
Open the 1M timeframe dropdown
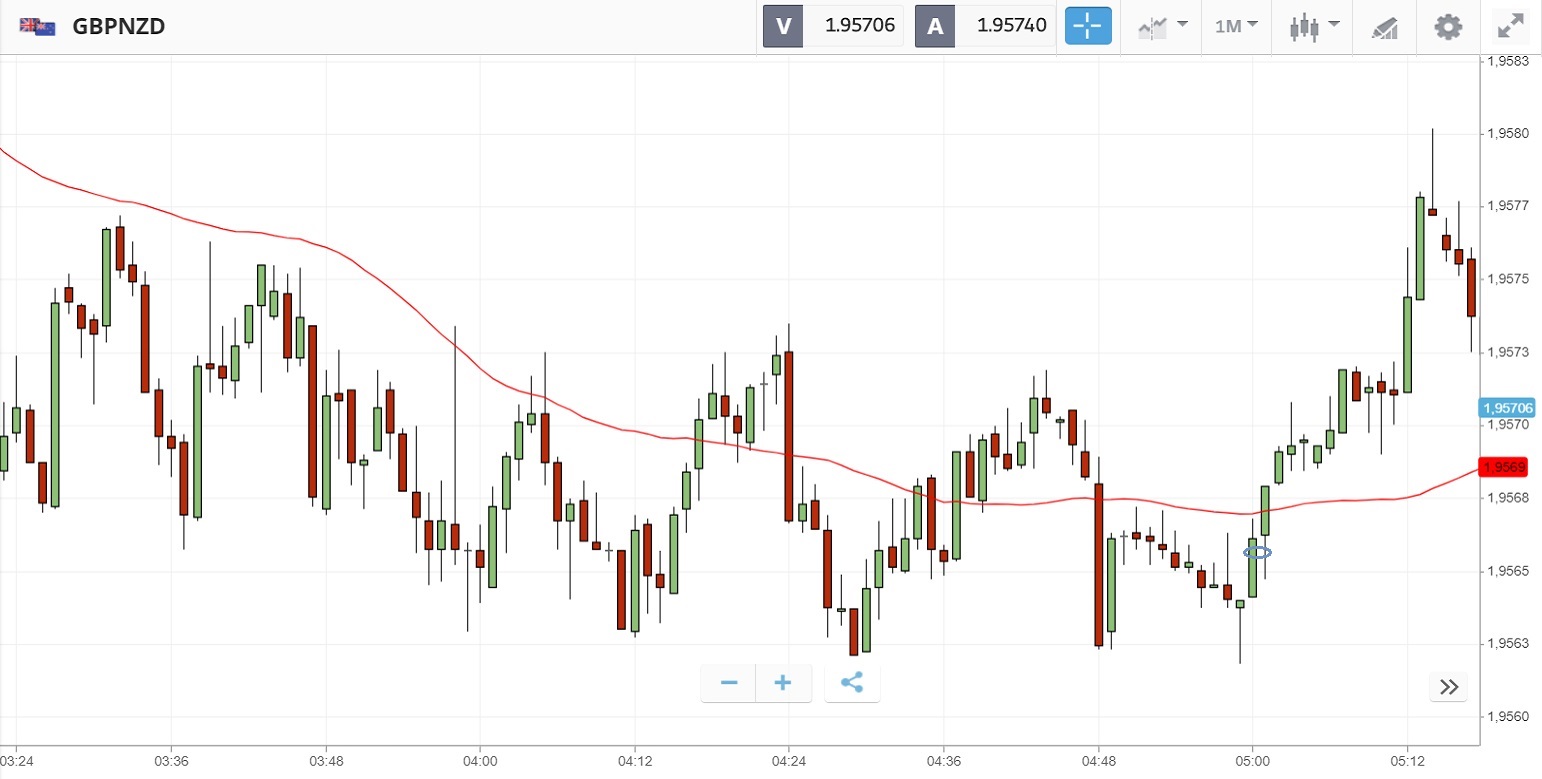[x=1236, y=26]
